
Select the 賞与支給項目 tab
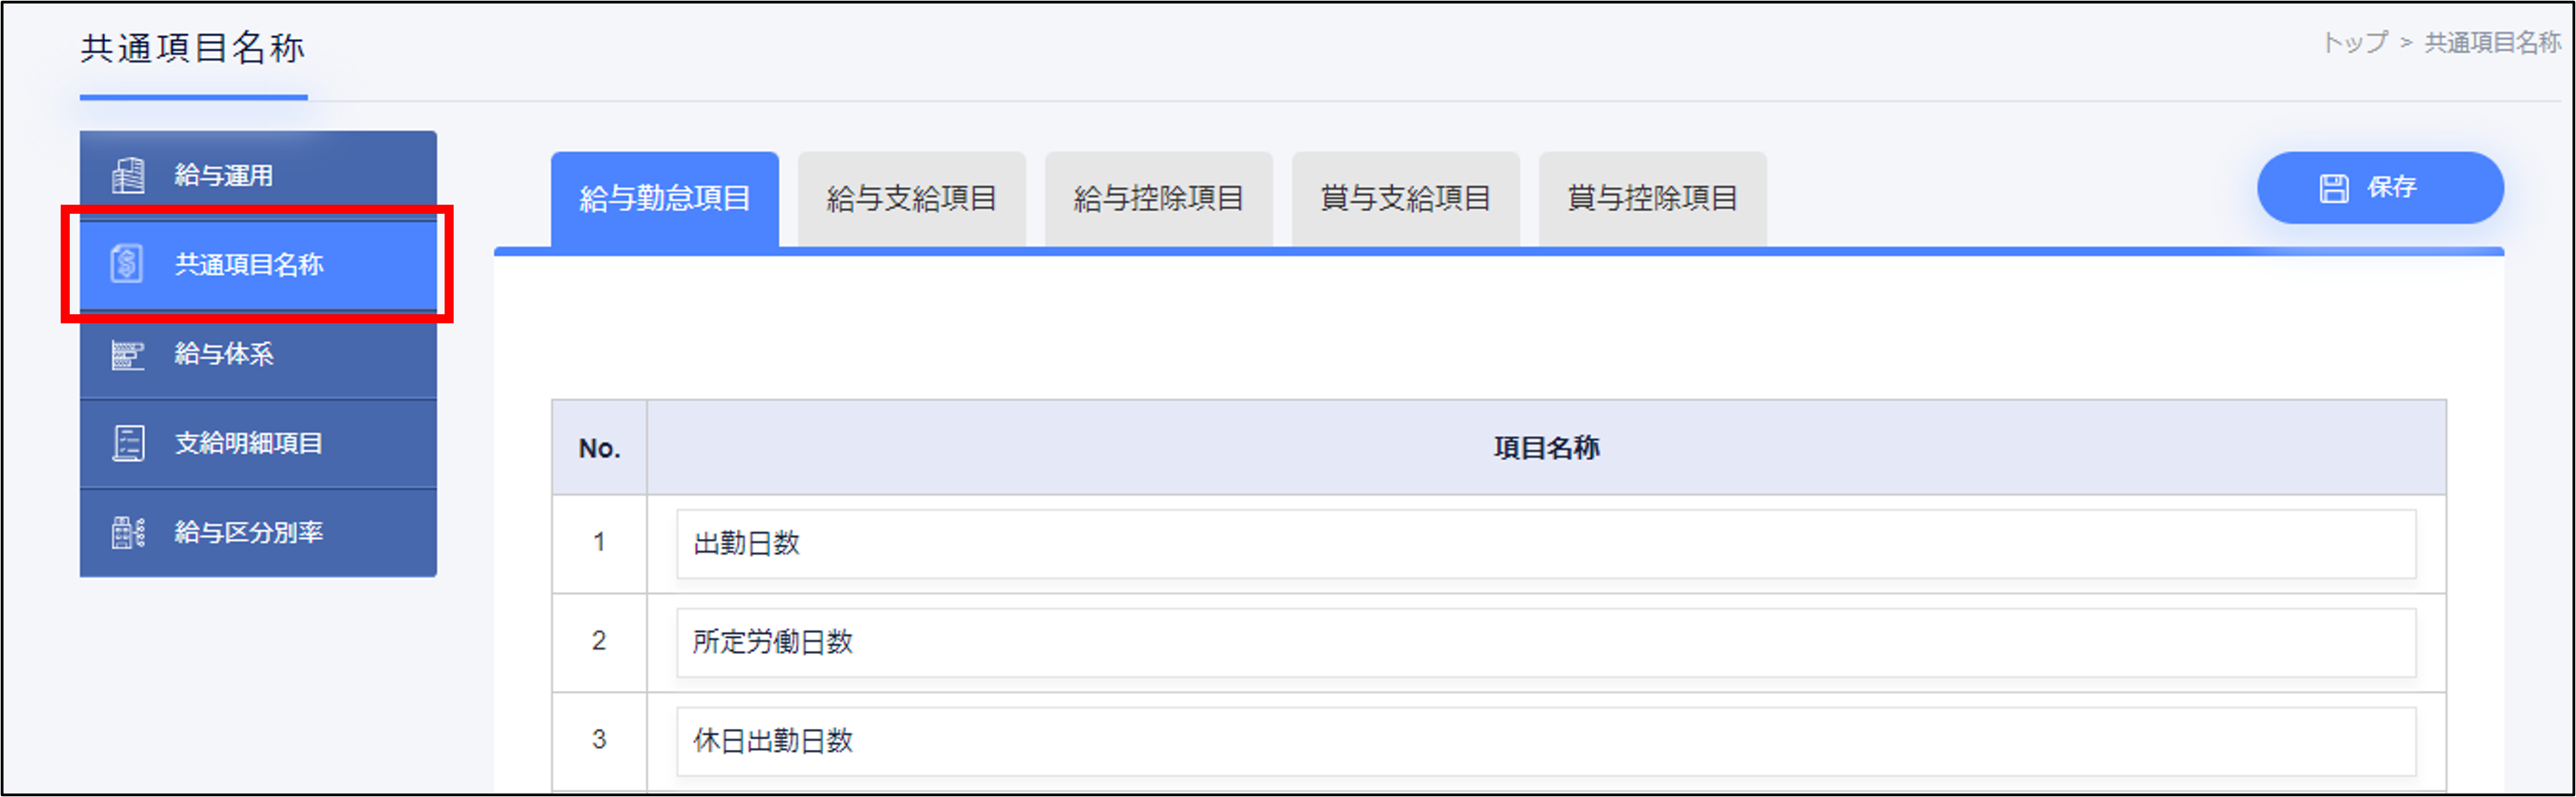point(1406,199)
